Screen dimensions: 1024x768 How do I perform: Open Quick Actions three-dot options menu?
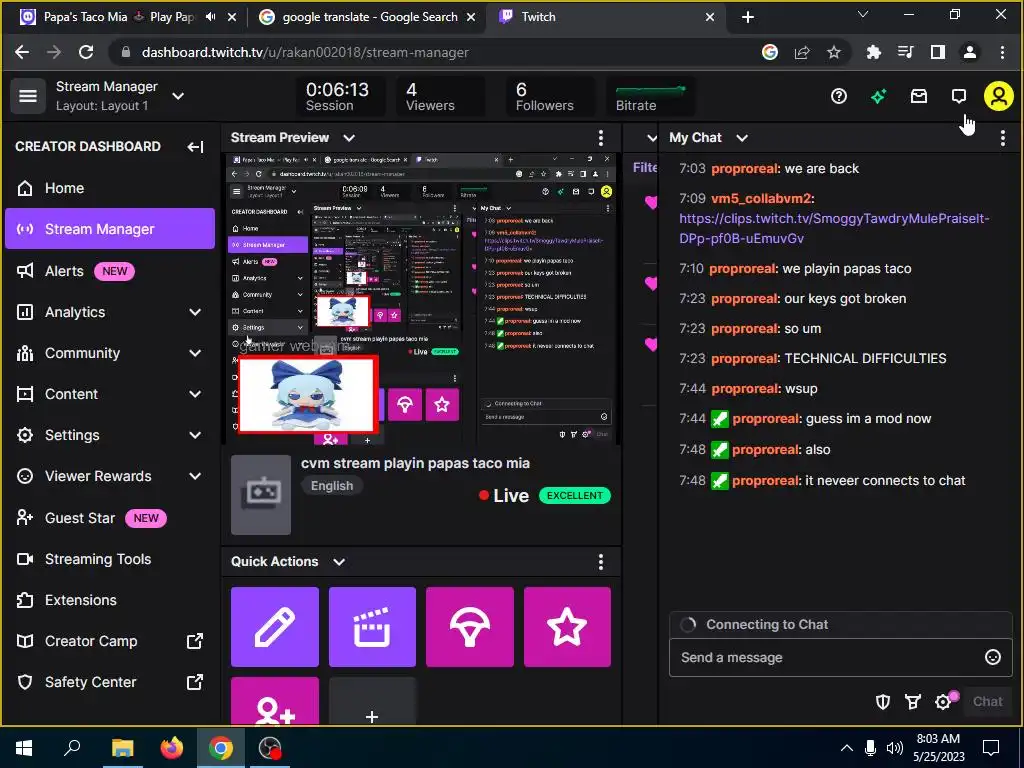tap(600, 562)
